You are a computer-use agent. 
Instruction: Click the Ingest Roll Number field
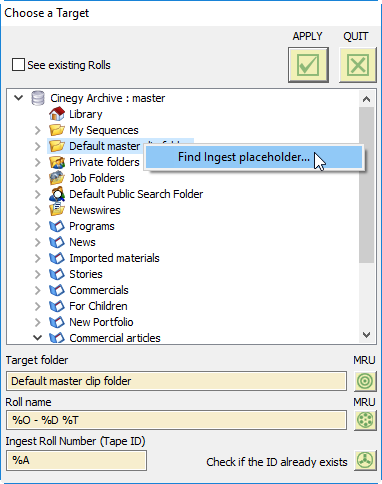point(76,460)
